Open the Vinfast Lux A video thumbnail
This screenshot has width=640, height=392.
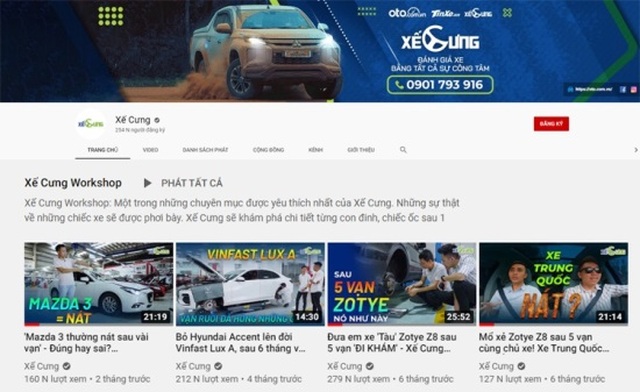pyautogui.click(x=250, y=284)
